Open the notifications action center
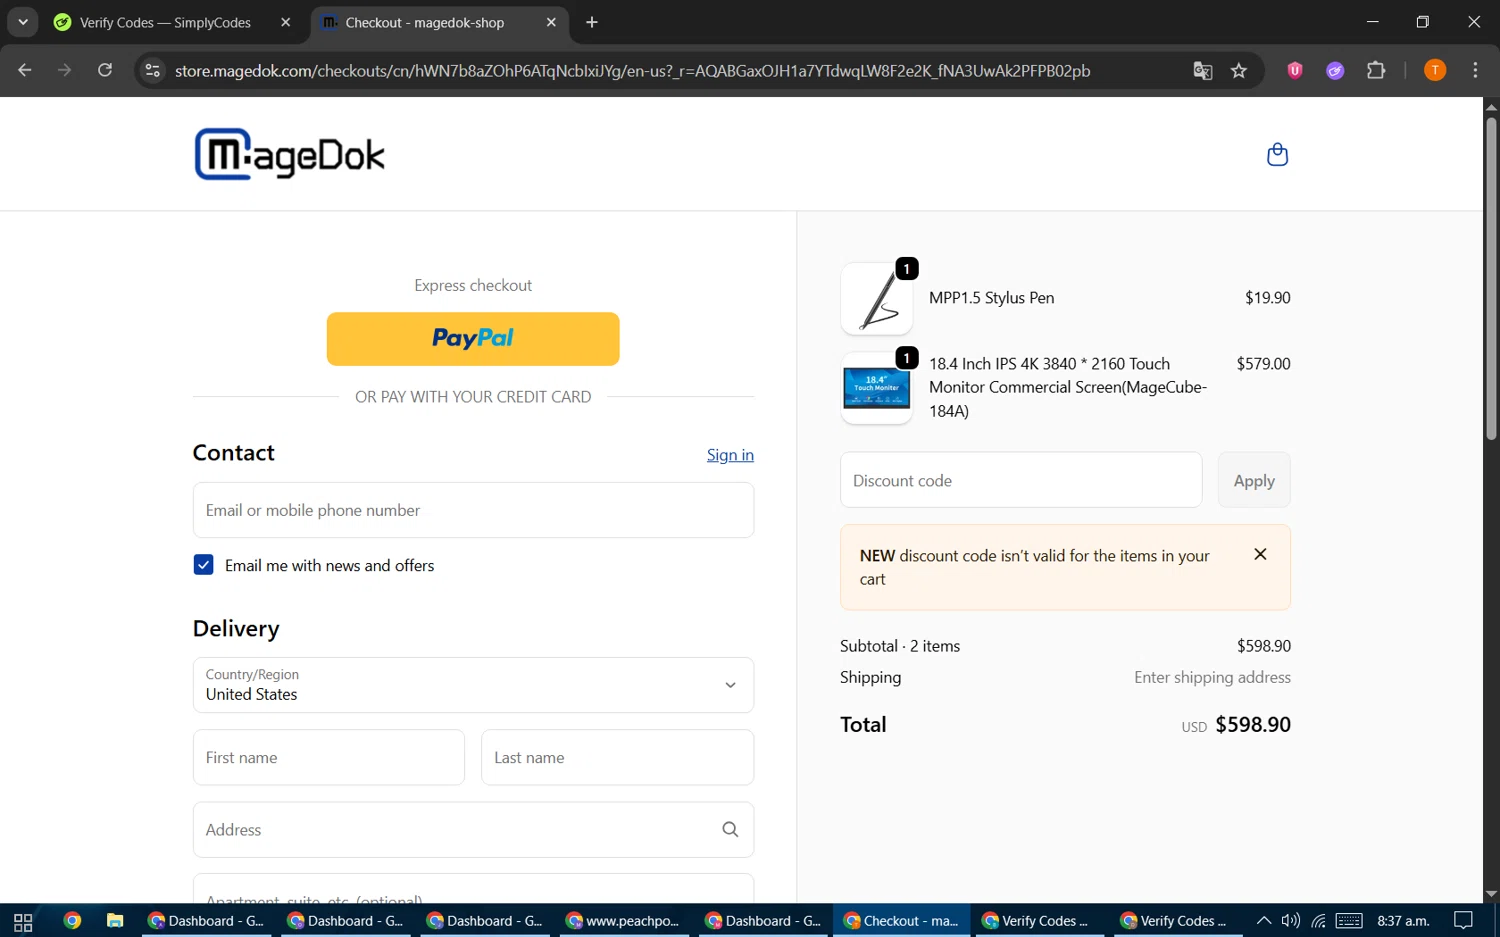This screenshot has width=1500, height=937. [x=1464, y=921]
